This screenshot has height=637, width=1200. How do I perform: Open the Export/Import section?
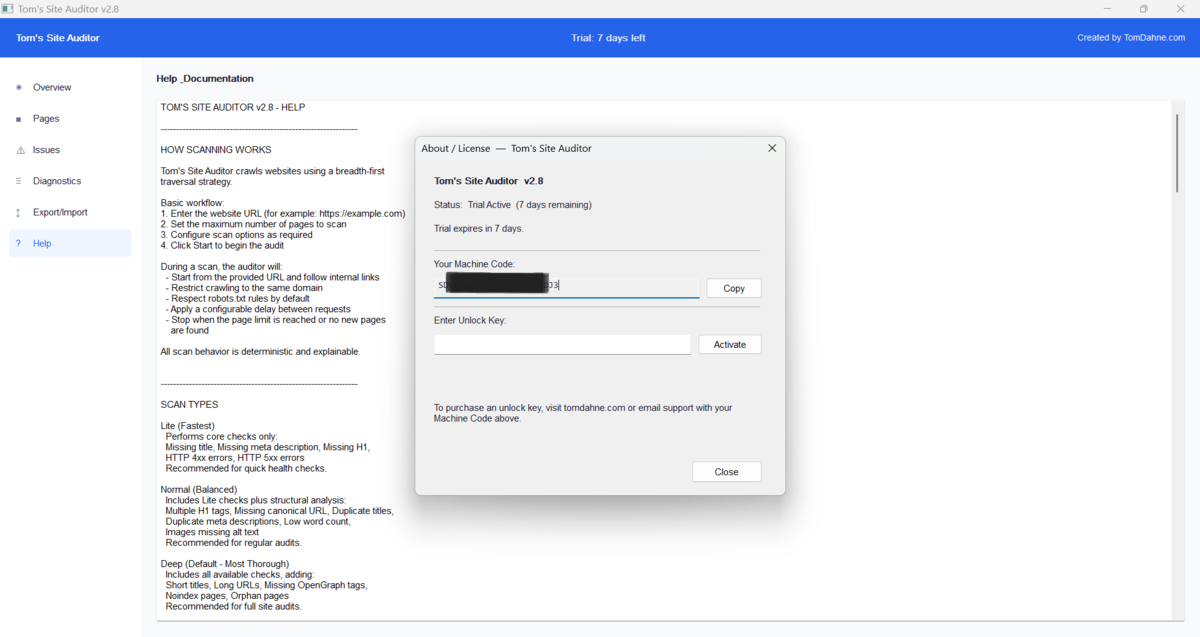coord(62,212)
